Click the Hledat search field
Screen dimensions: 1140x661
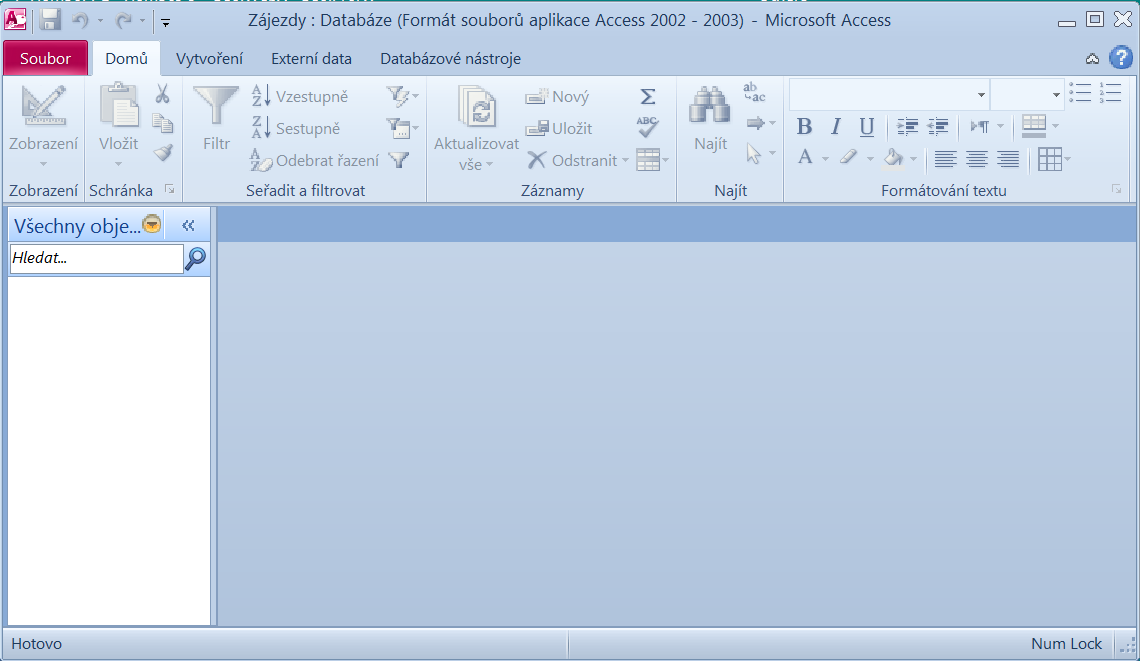click(x=96, y=258)
